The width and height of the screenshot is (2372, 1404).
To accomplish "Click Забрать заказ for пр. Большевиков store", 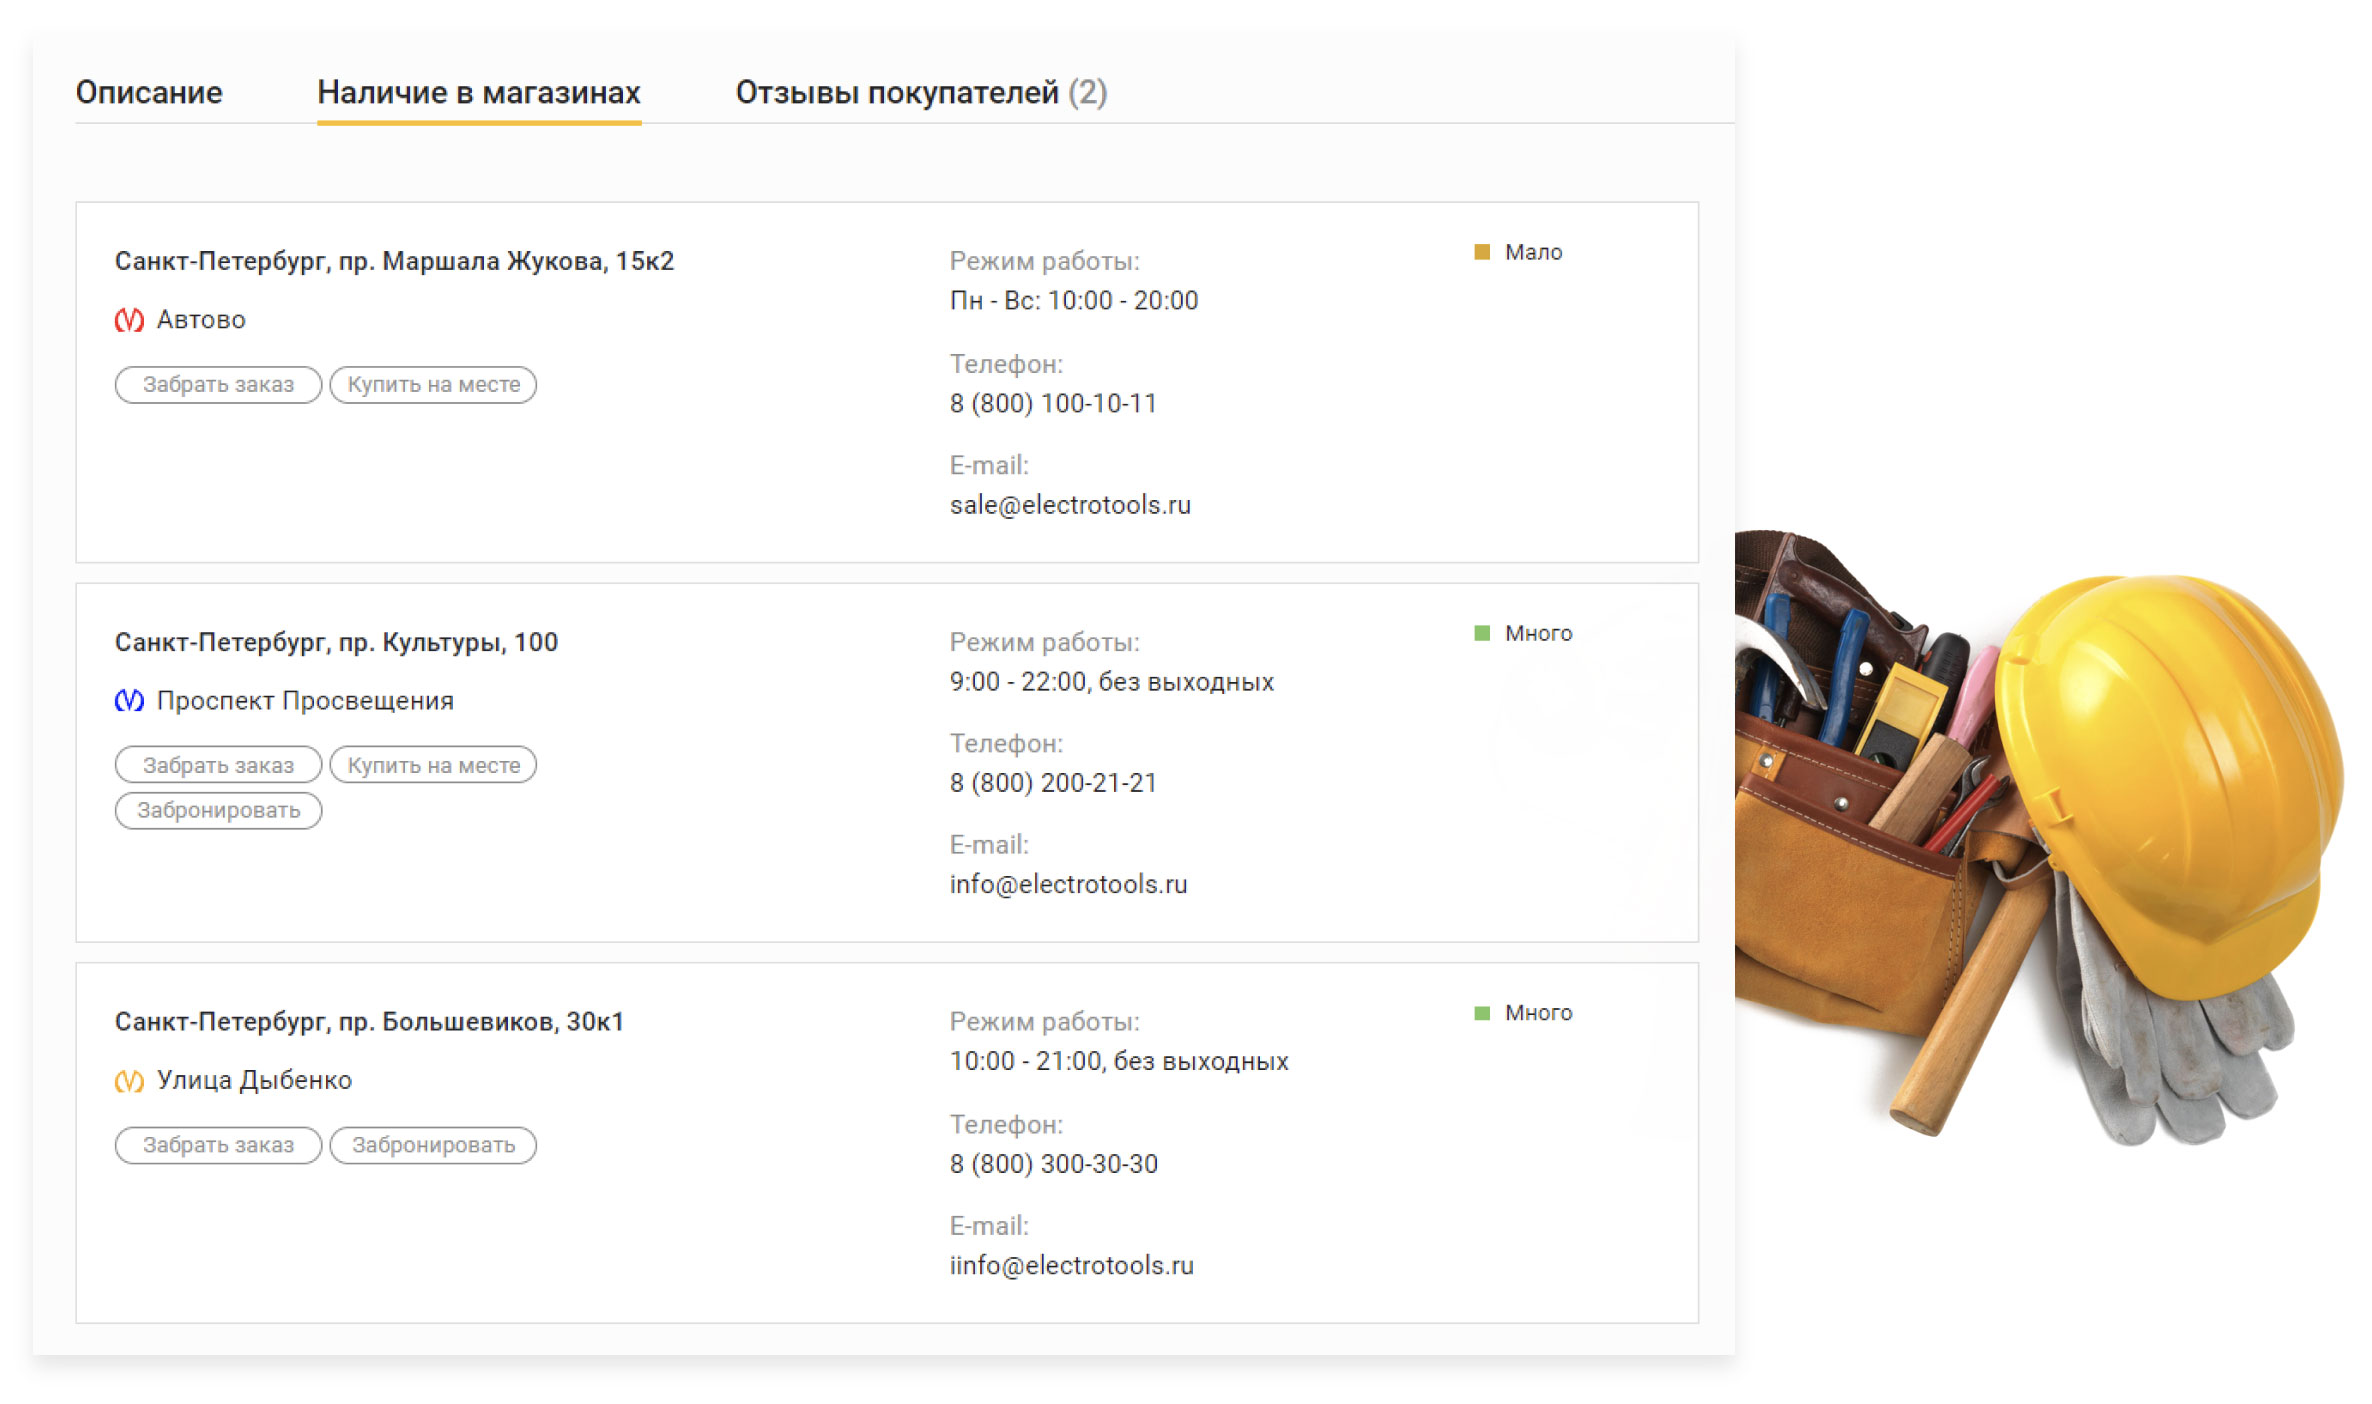I will [x=218, y=1145].
